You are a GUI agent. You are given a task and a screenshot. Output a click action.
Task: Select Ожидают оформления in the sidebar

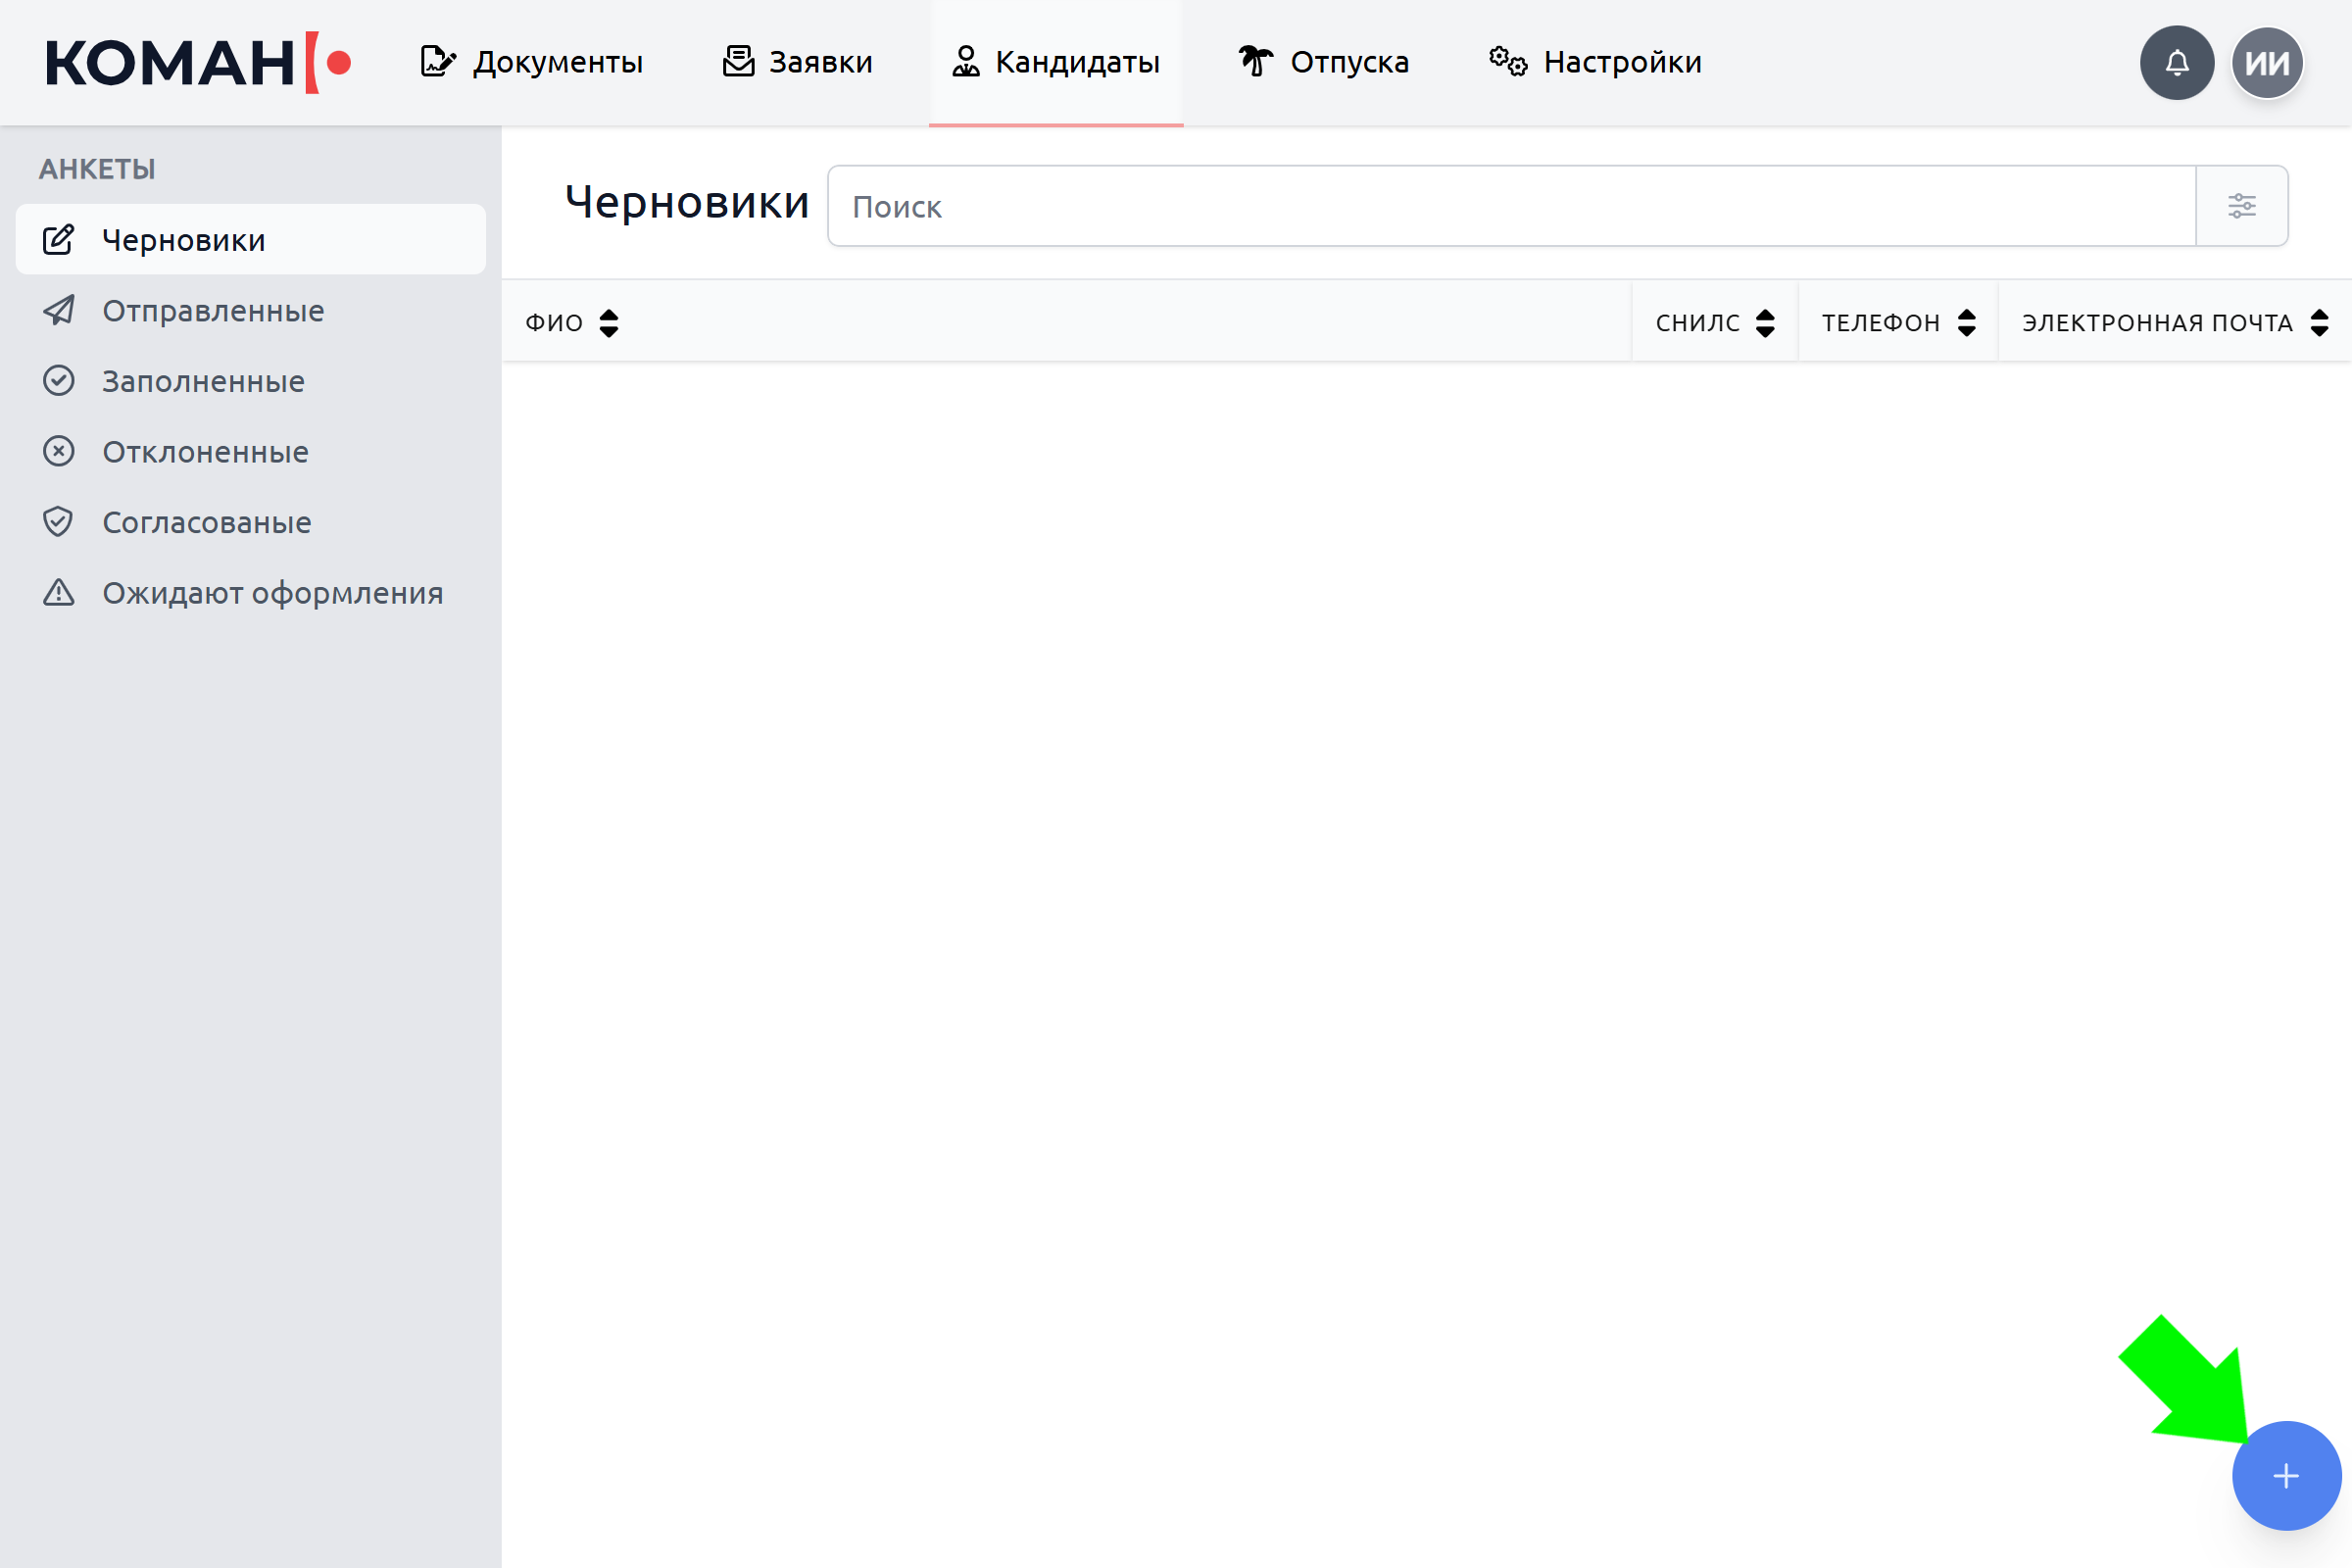(250, 593)
